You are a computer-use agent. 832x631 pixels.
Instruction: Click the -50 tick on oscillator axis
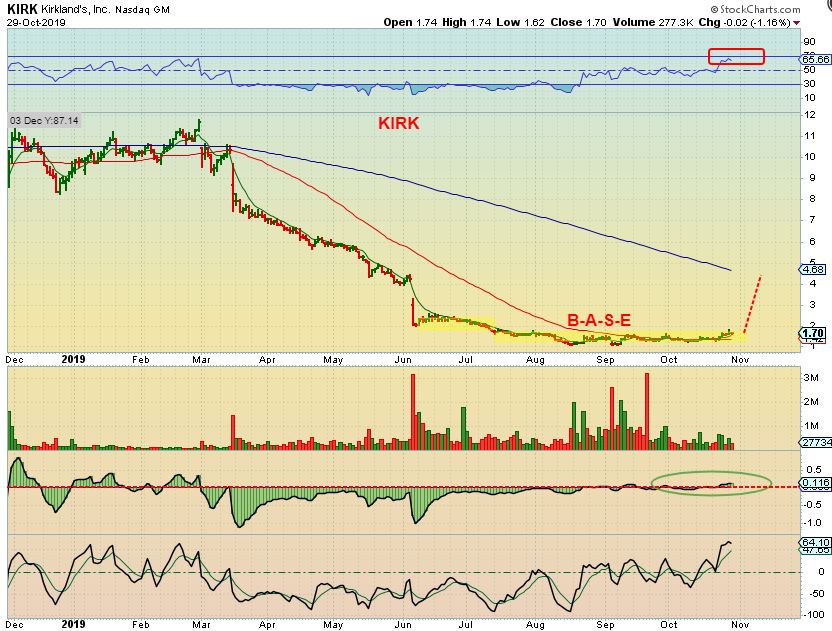coord(813,593)
